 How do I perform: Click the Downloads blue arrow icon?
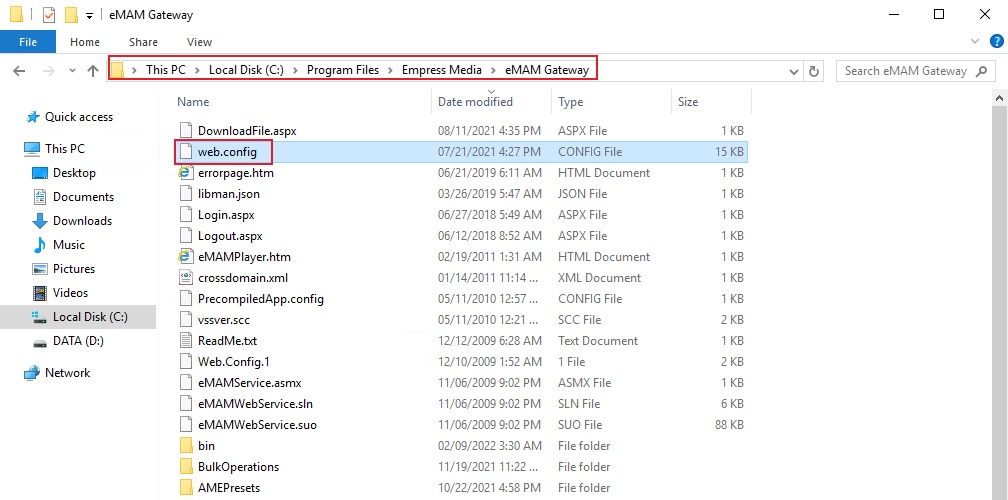coord(40,221)
